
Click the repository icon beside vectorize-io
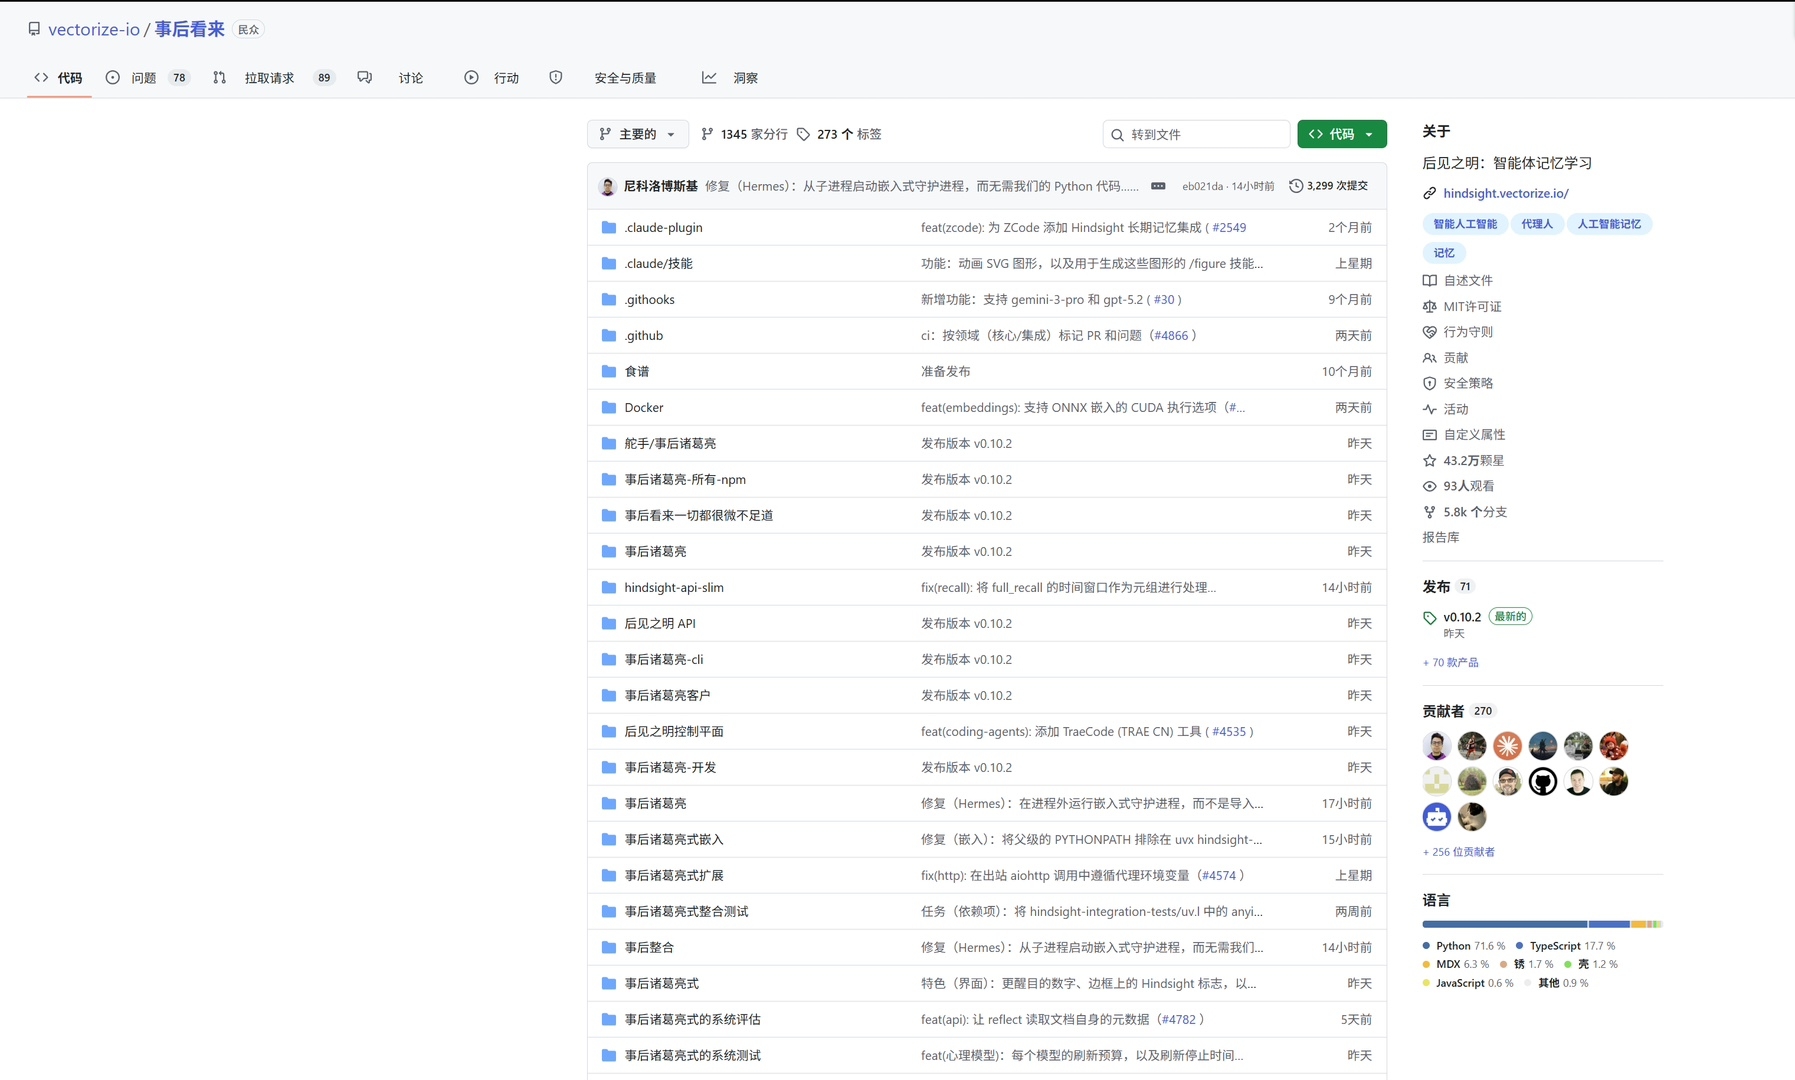[34, 29]
